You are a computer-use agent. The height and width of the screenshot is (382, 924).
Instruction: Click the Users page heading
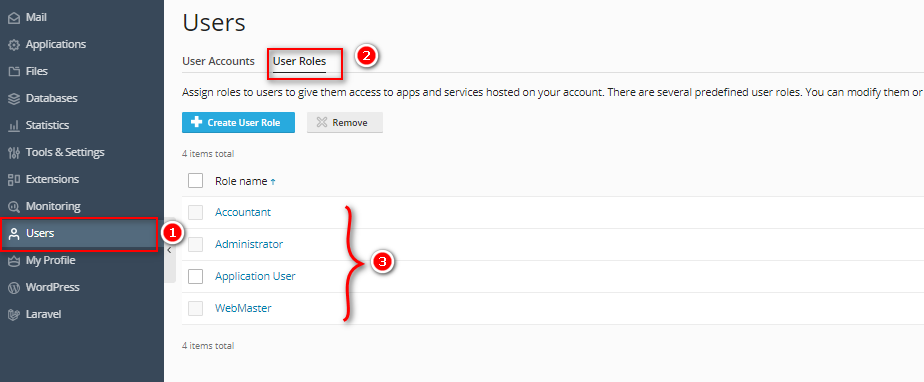pos(213,23)
